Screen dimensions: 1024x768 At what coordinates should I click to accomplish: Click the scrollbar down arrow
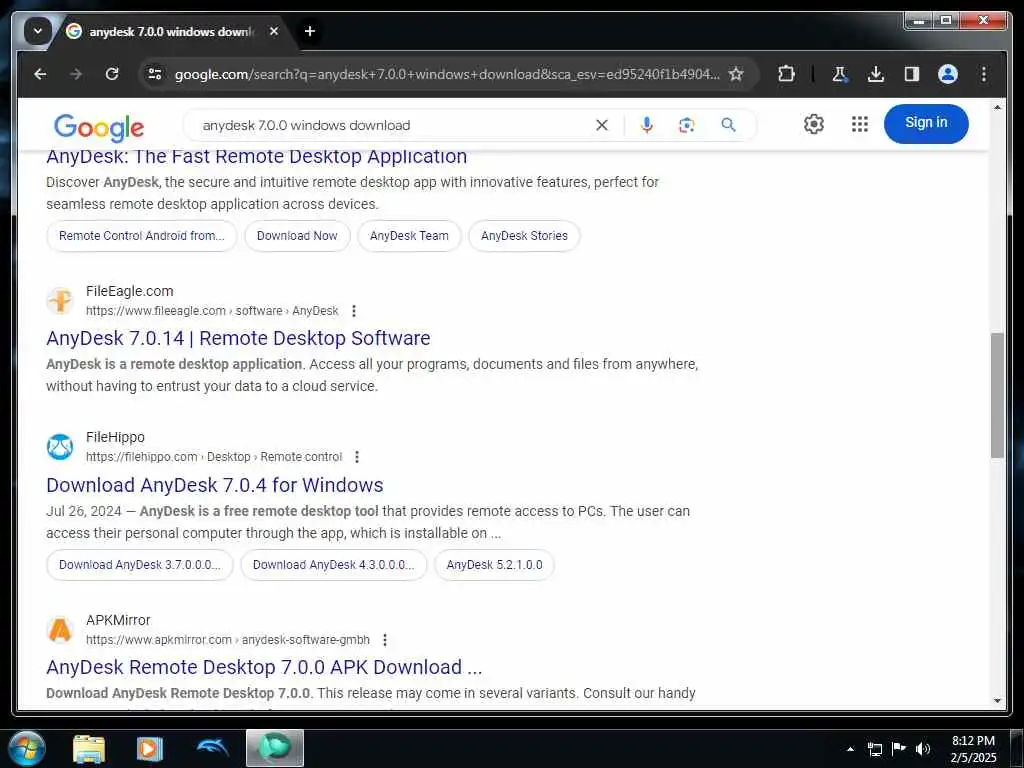pos(997,701)
